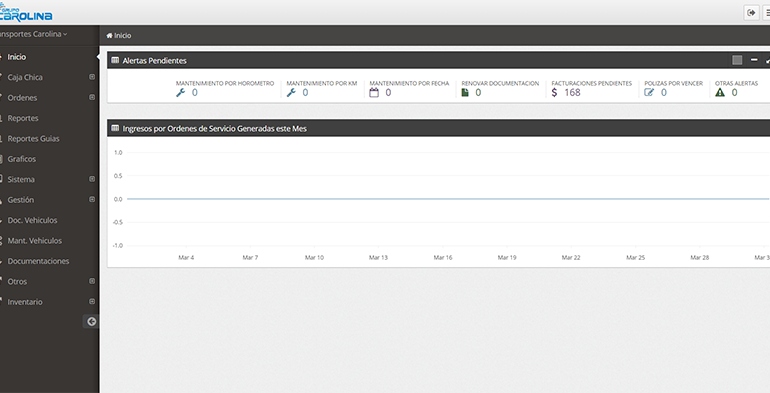The image size is (770, 393).
Task: Open Reportes Guias in the sidebar
Action: tap(33, 139)
